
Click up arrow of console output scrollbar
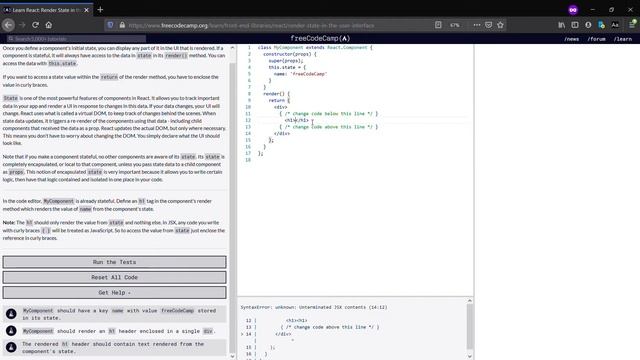tap(469, 300)
